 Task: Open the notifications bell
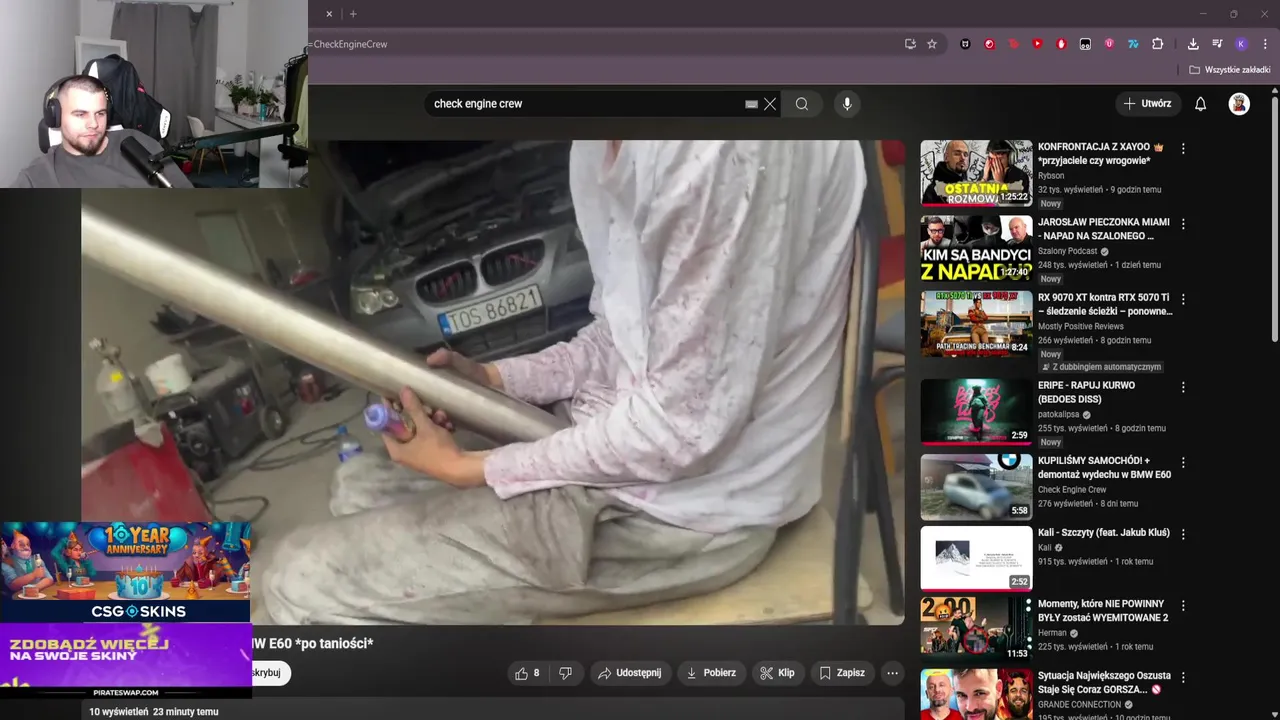[x=1201, y=104]
